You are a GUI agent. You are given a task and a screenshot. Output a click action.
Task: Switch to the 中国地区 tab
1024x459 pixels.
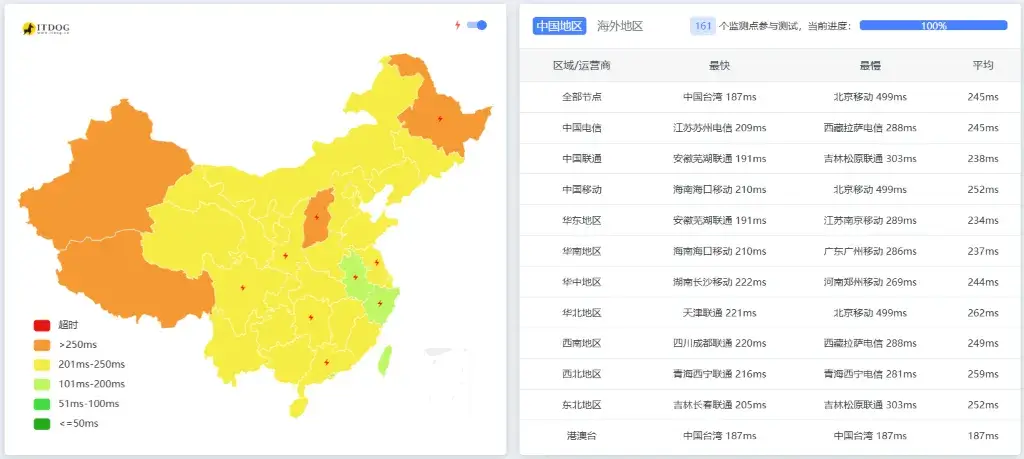pos(559,26)
